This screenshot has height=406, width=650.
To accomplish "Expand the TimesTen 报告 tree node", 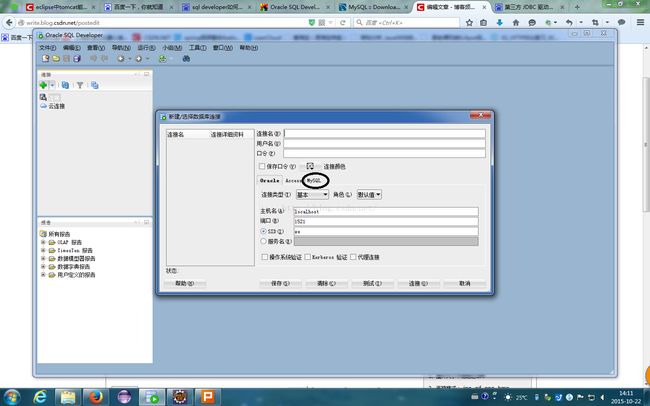I will pyautogui.click(x=43, y=250).
